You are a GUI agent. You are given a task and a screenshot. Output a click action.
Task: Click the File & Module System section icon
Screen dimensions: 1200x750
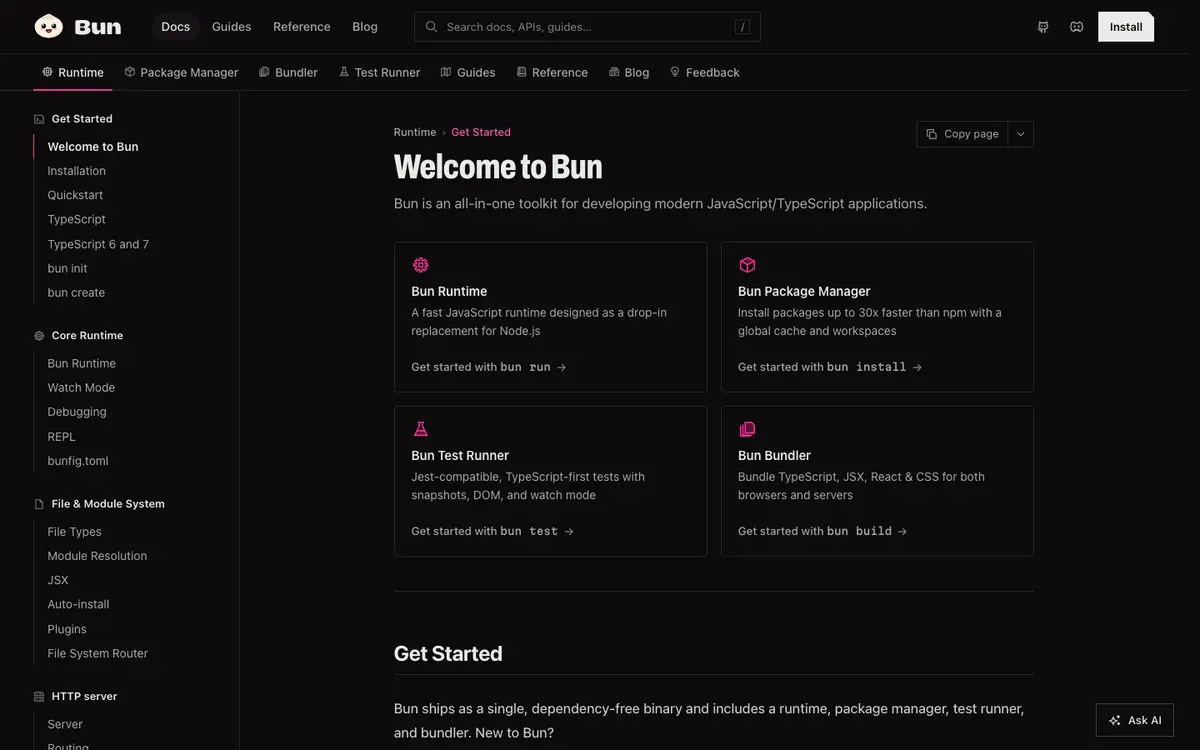click(39, 504)
